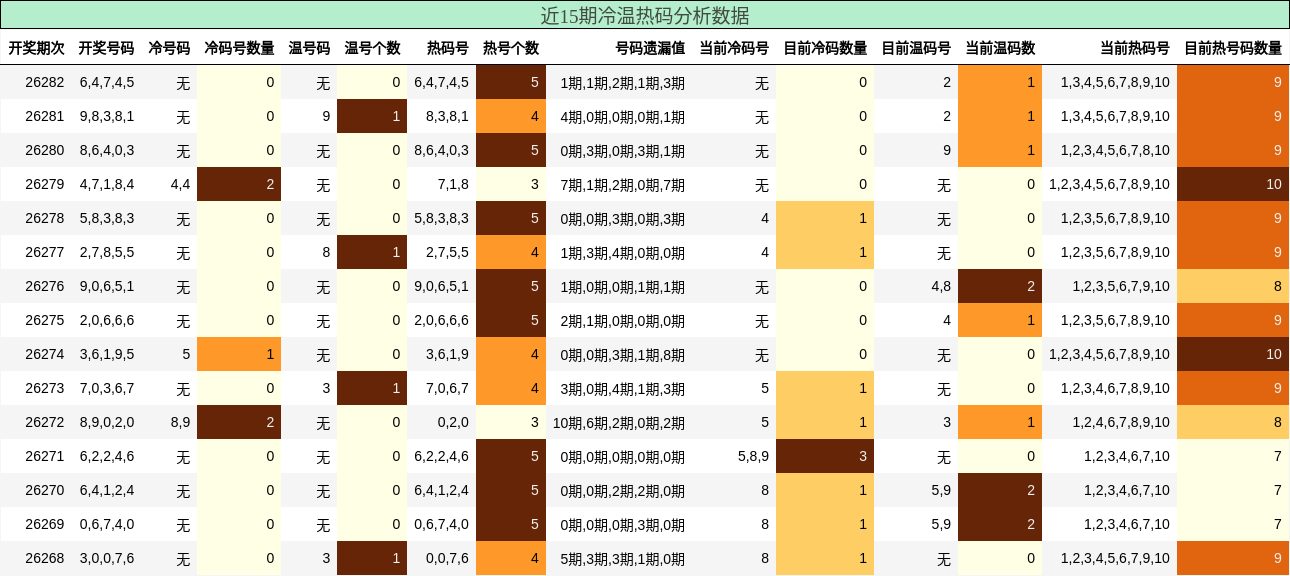Click period number 26278
Image resolution: width=1290 pixels, height=576 pixels.
(x=45, y=218)
